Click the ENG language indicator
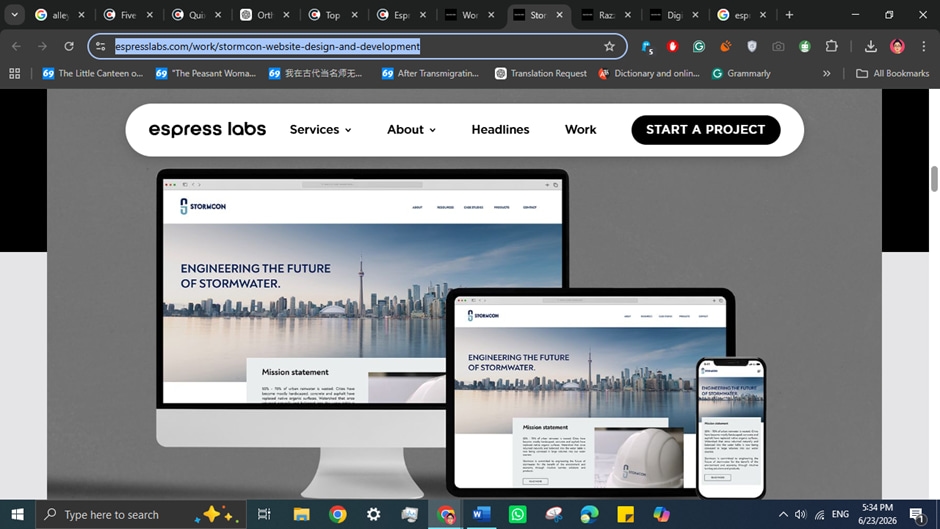940x529 pixels. coord(840,514)
